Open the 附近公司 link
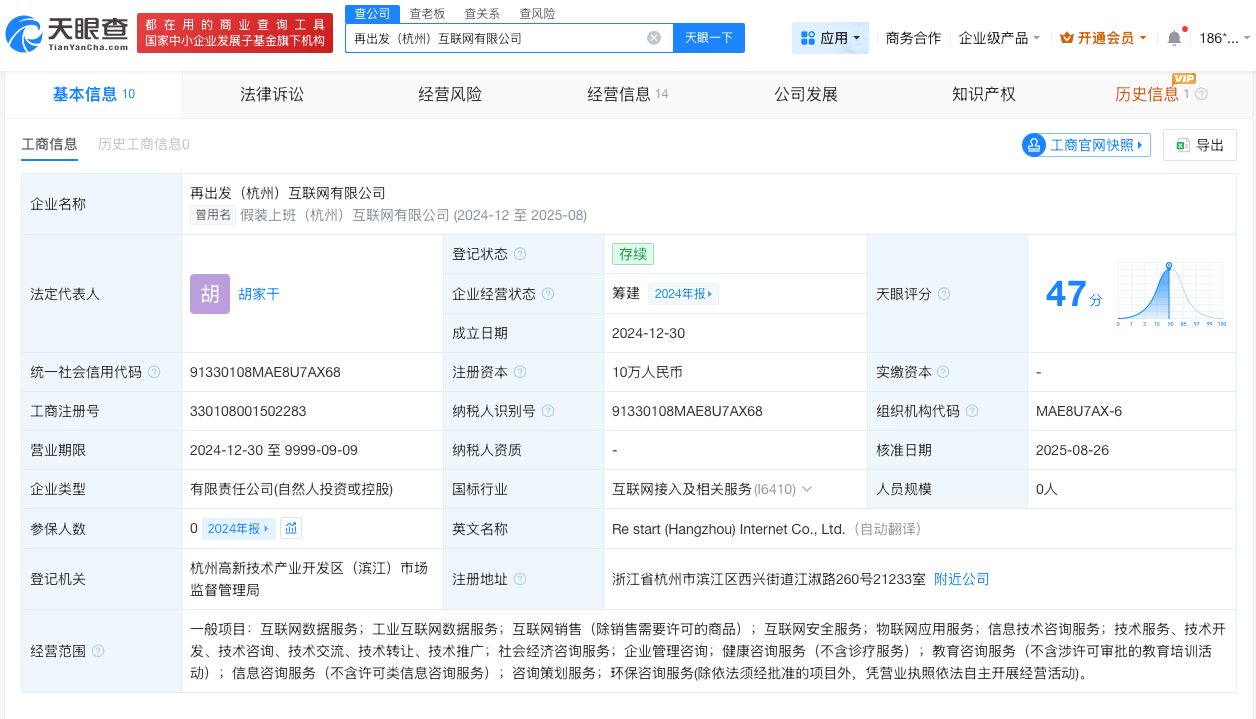 (x=961, y=579)
